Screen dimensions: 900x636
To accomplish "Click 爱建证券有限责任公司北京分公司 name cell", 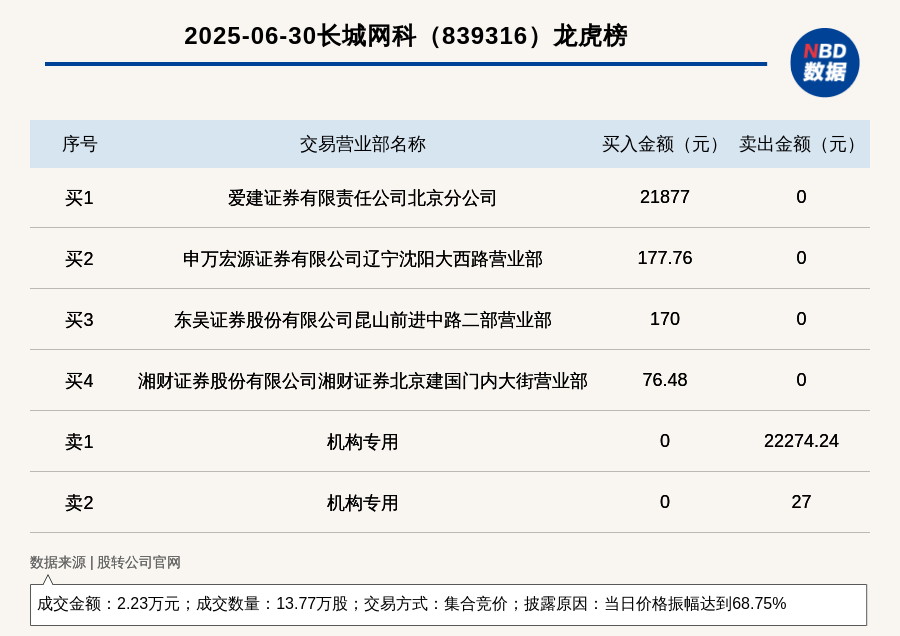I will (x=362, y=198).
